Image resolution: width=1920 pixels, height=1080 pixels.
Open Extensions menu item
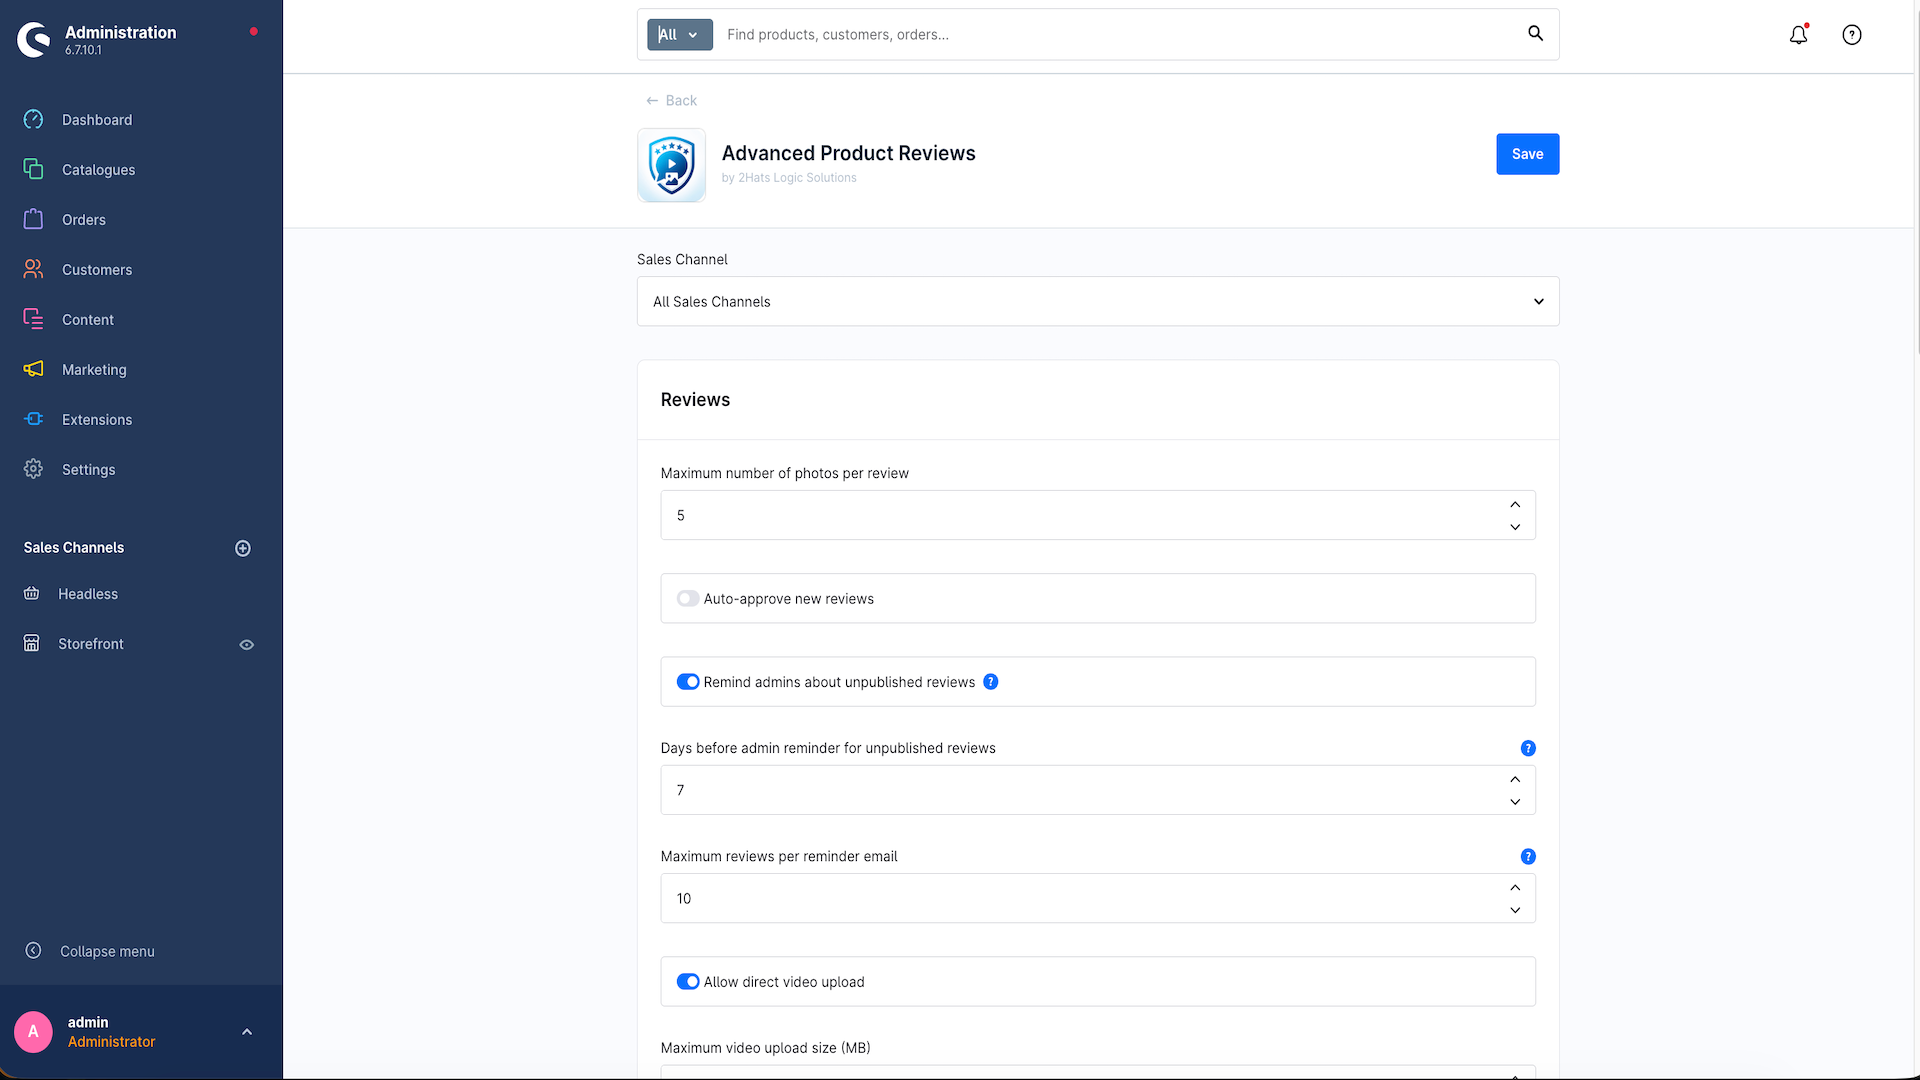click(96, 420)
